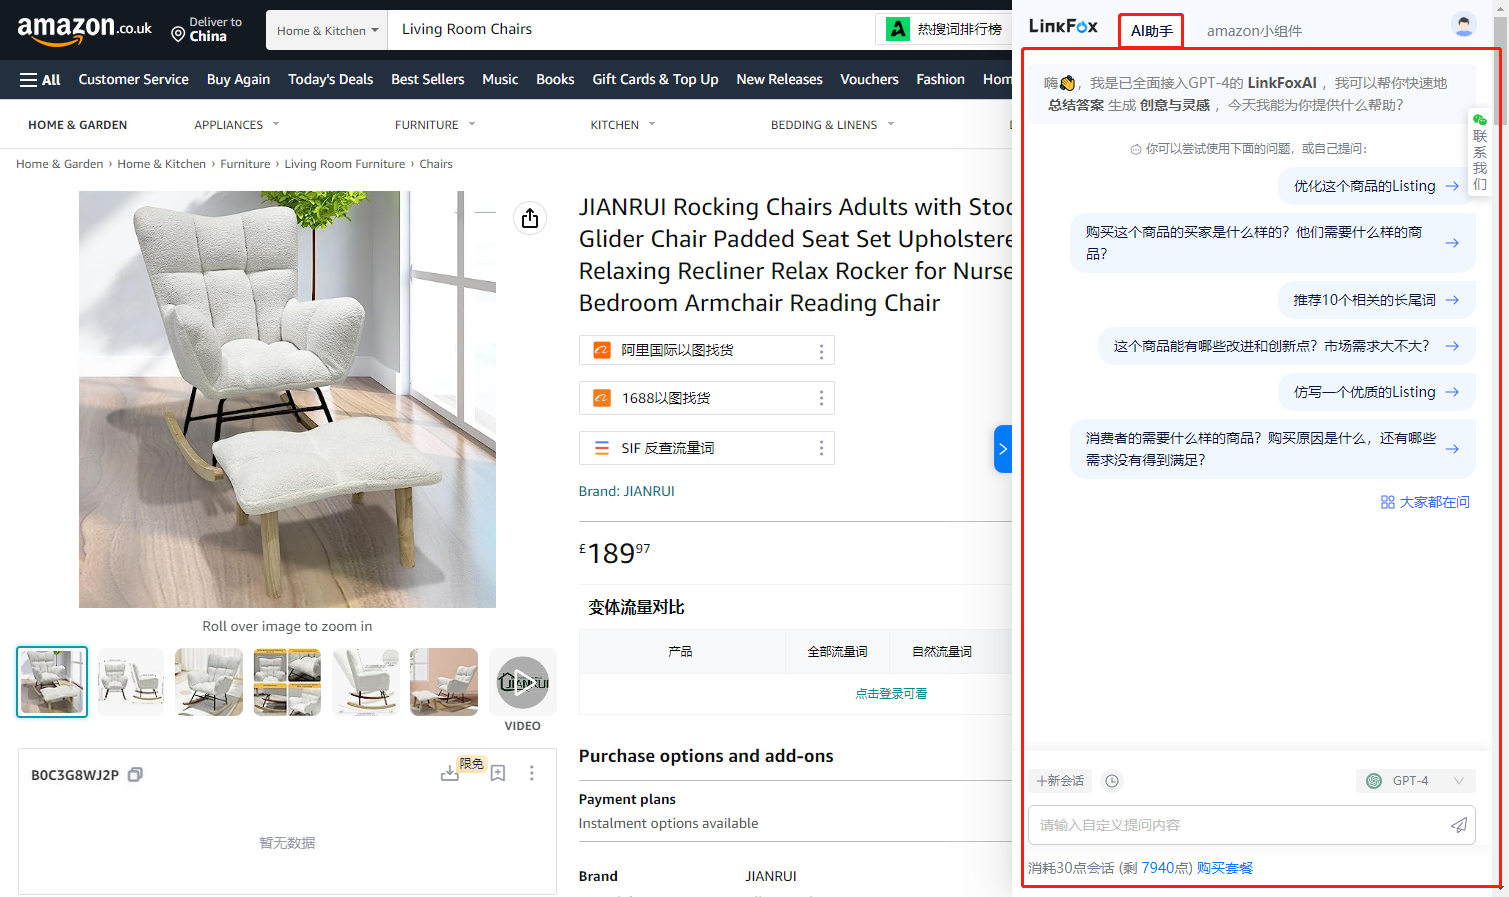Open the GPT-4 model dropdown

[x=1415, y=781]
